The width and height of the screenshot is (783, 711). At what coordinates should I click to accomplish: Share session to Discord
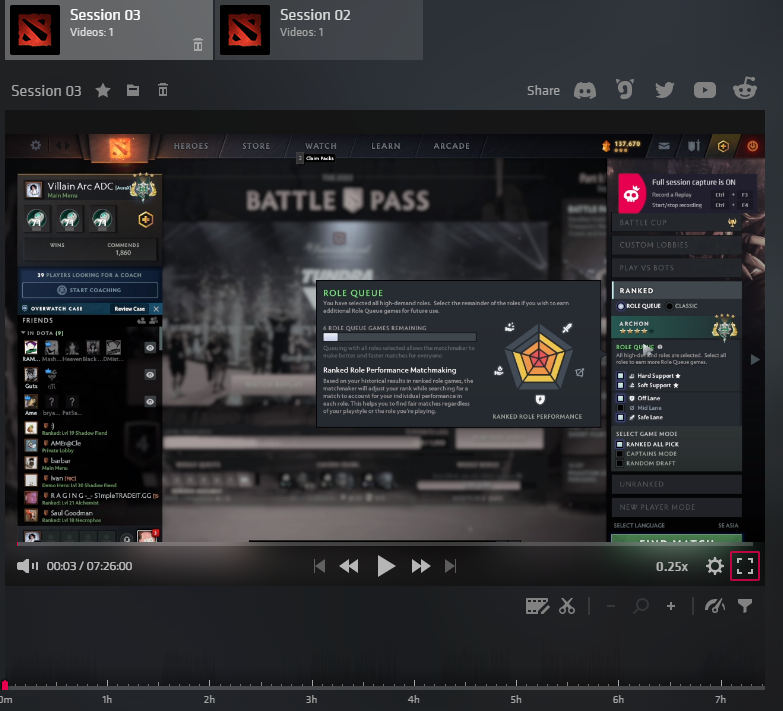[585, 90]
